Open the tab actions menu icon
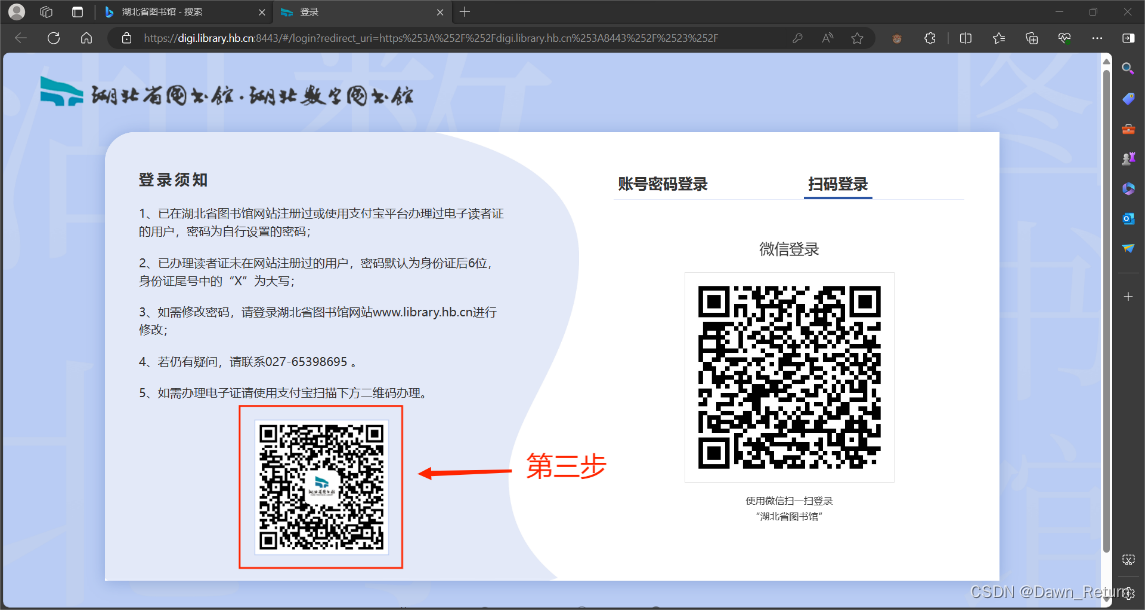The image size is (1145, 610). (77, 12)
